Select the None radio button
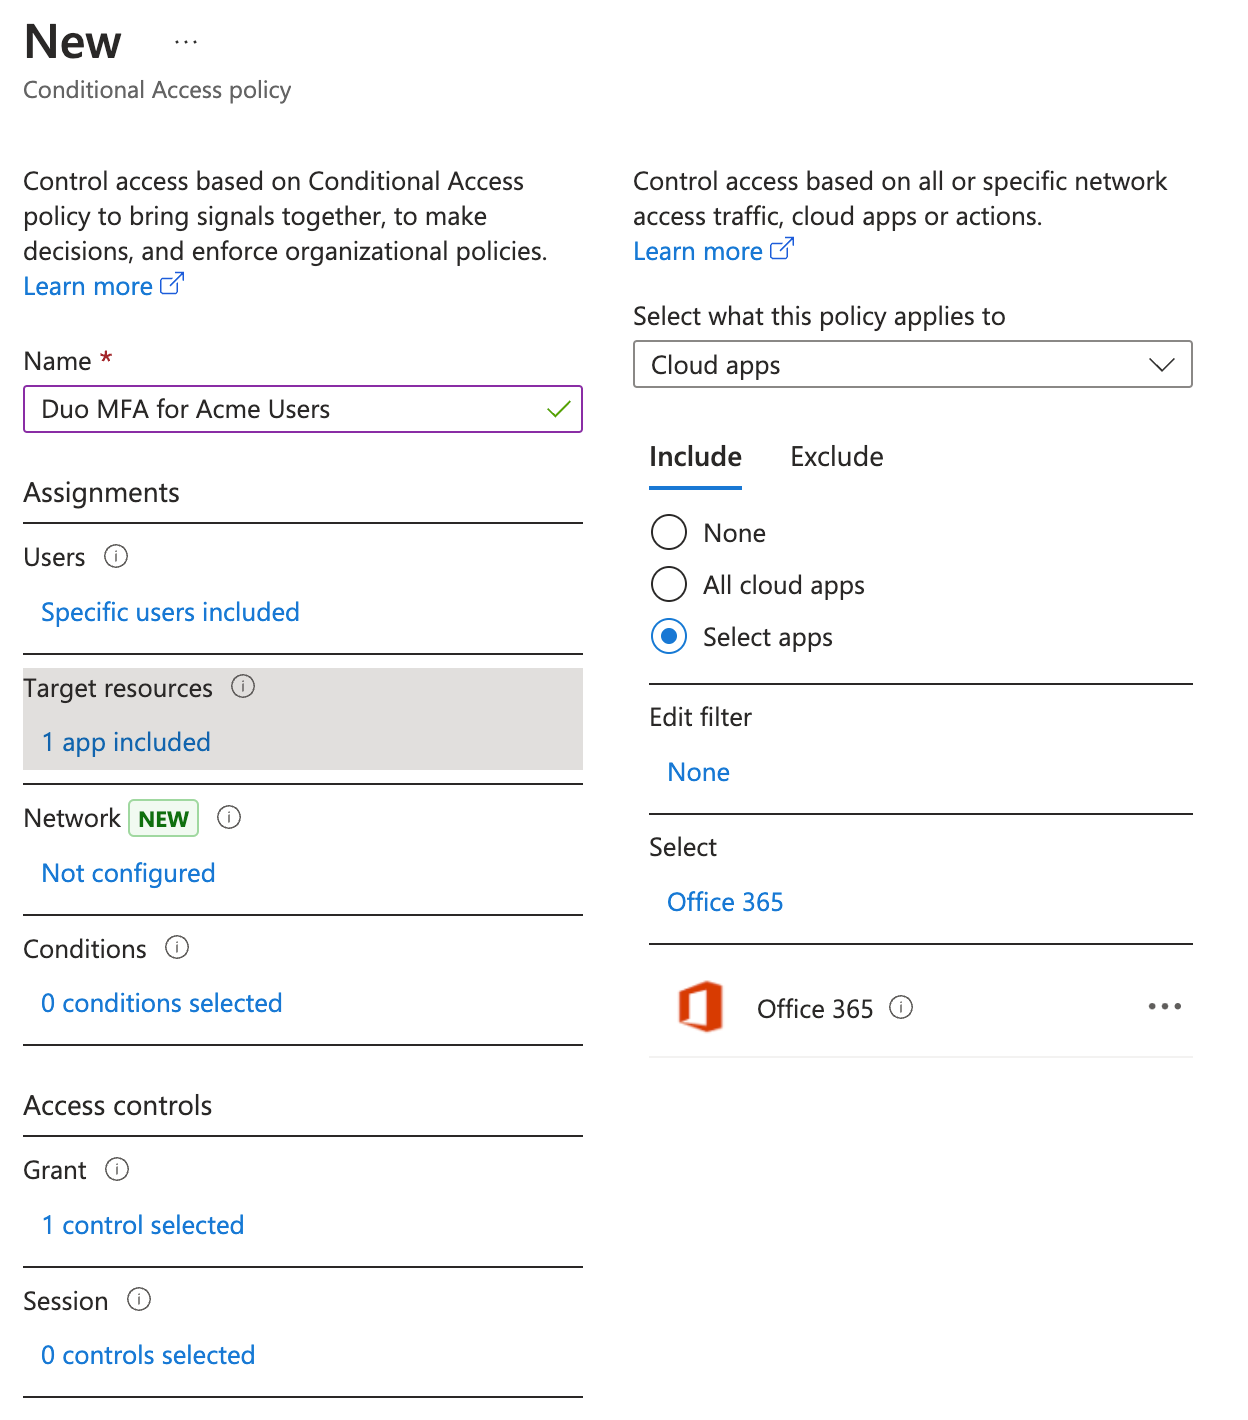This screenshot has height=1420, width=1248. click(668, 532)
